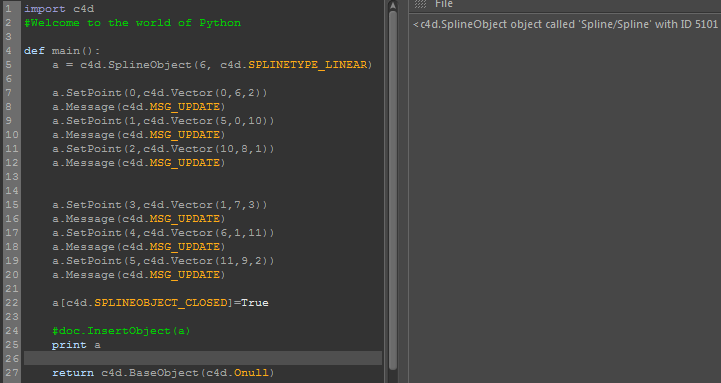Click the True value on line 22
The height and width of the screenshot is (383, 721).
click(x=255, y=303)
